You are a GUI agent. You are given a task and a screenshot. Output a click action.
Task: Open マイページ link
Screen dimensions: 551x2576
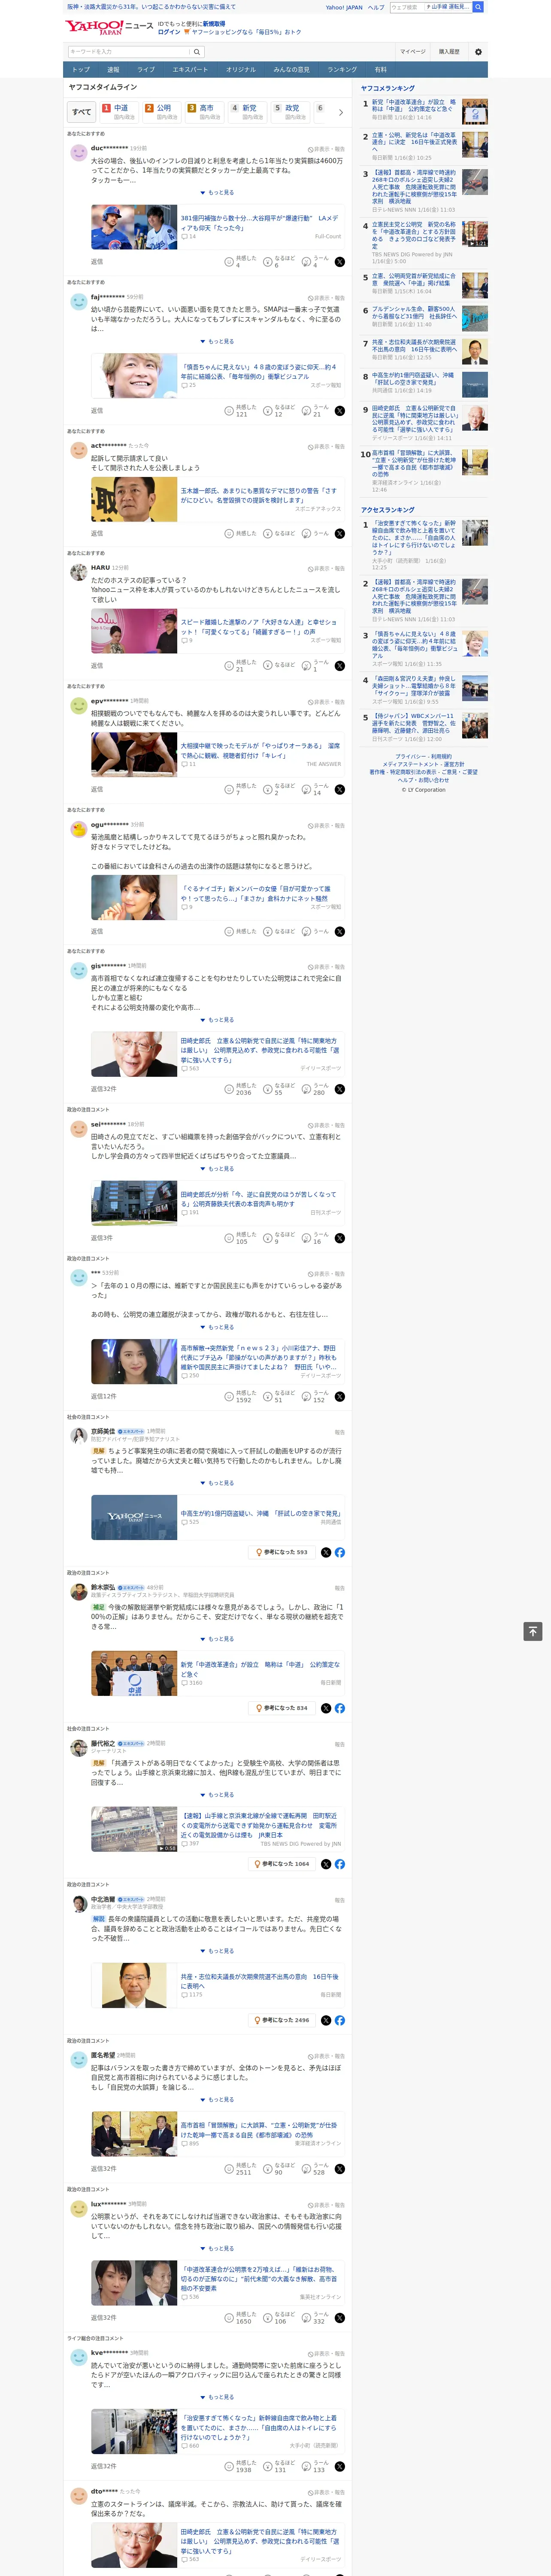(412, 51)
